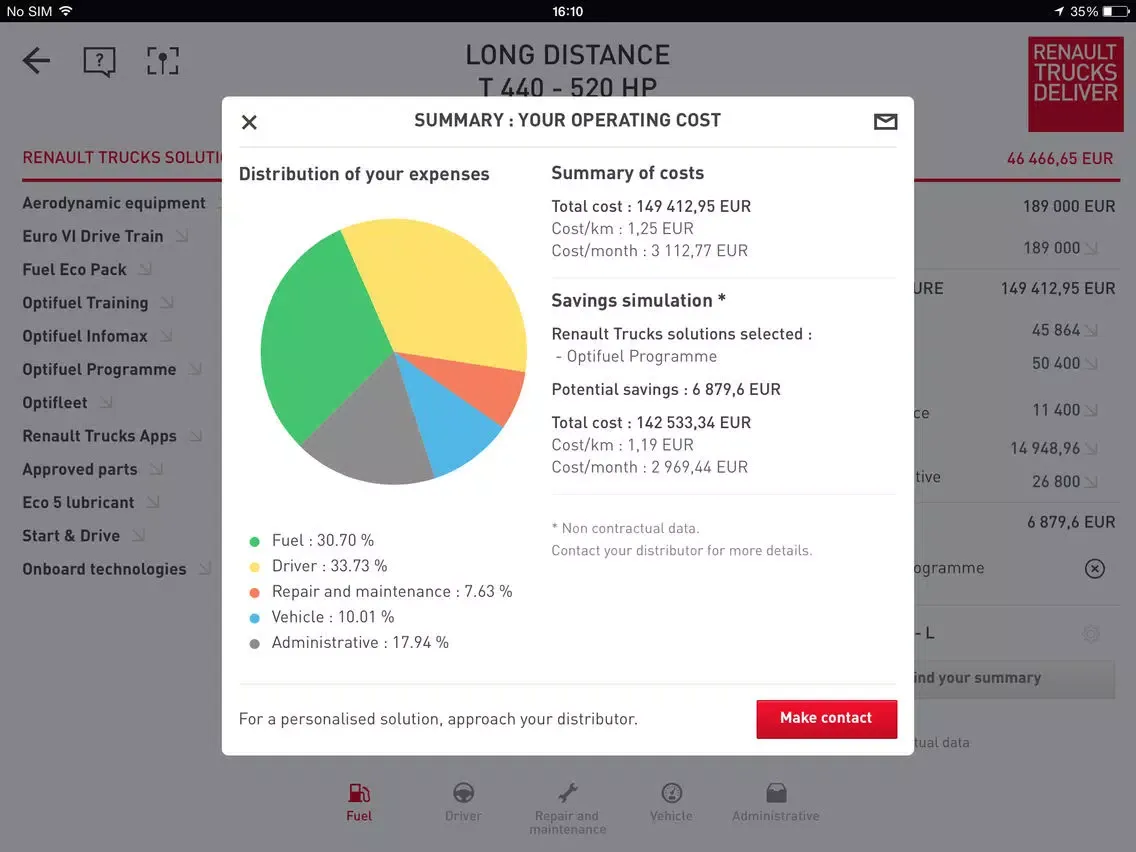Open the dimmed settings gear icon
The image size is (1136, 852).
click(1091, 635)
